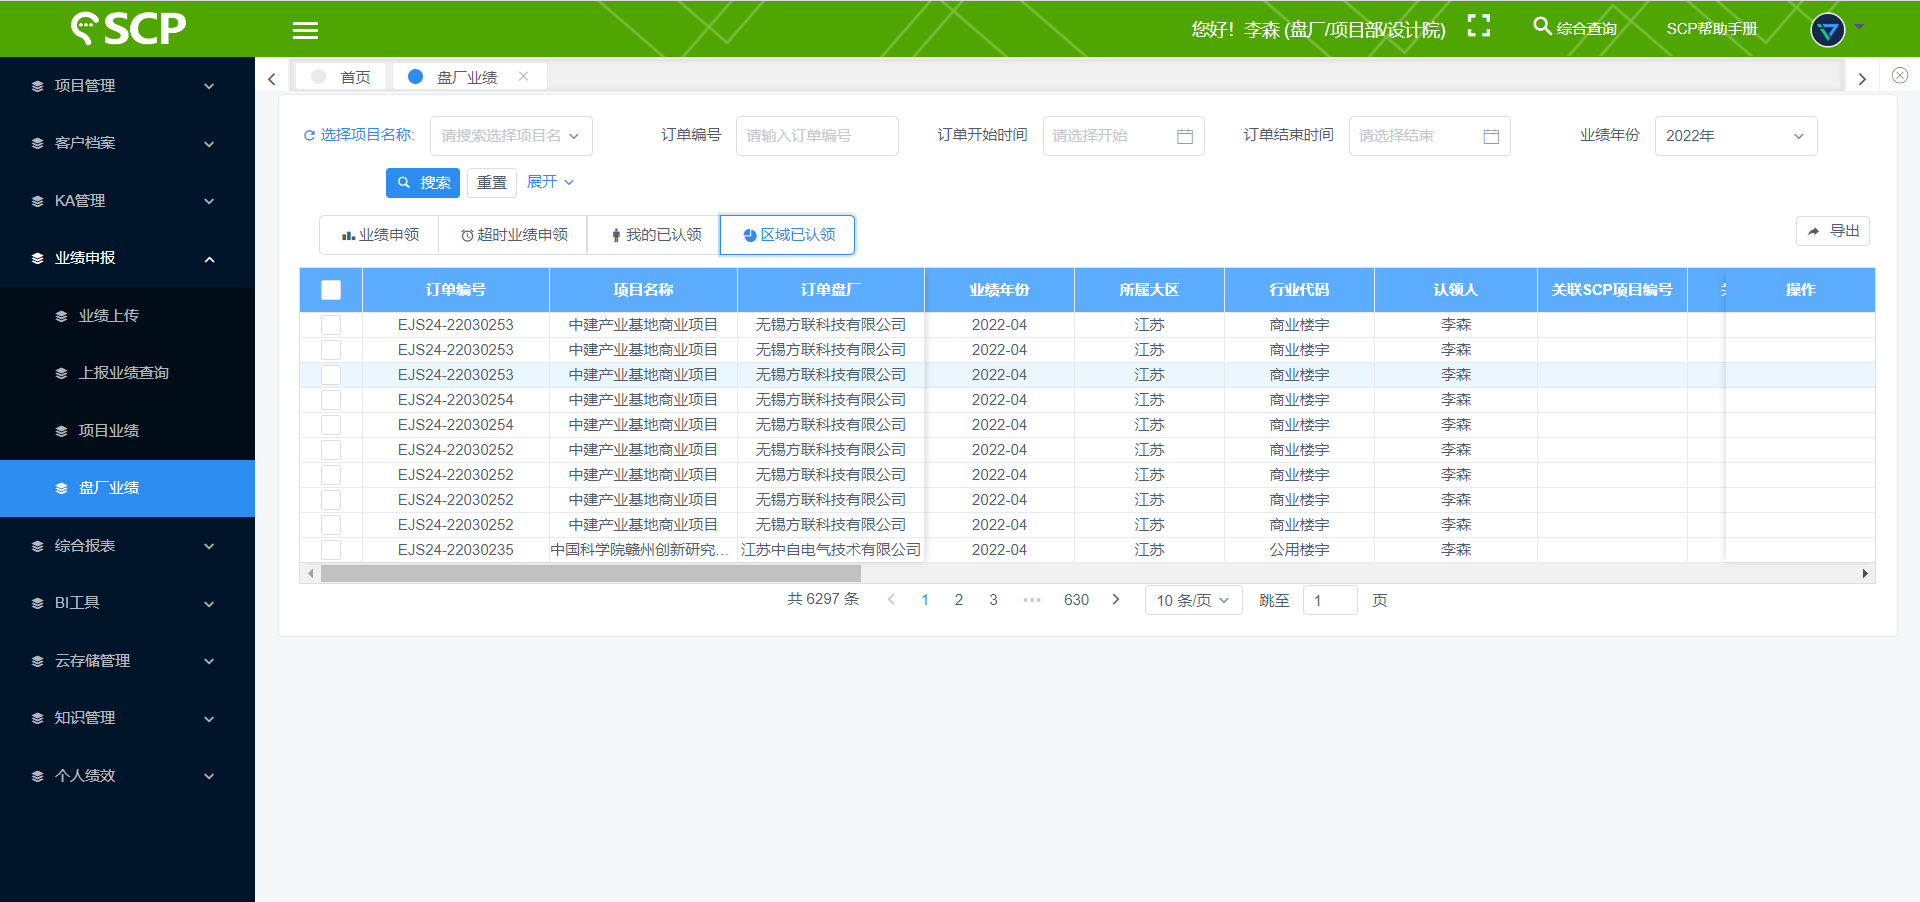Jump to last page 630

coord(1076,600)
